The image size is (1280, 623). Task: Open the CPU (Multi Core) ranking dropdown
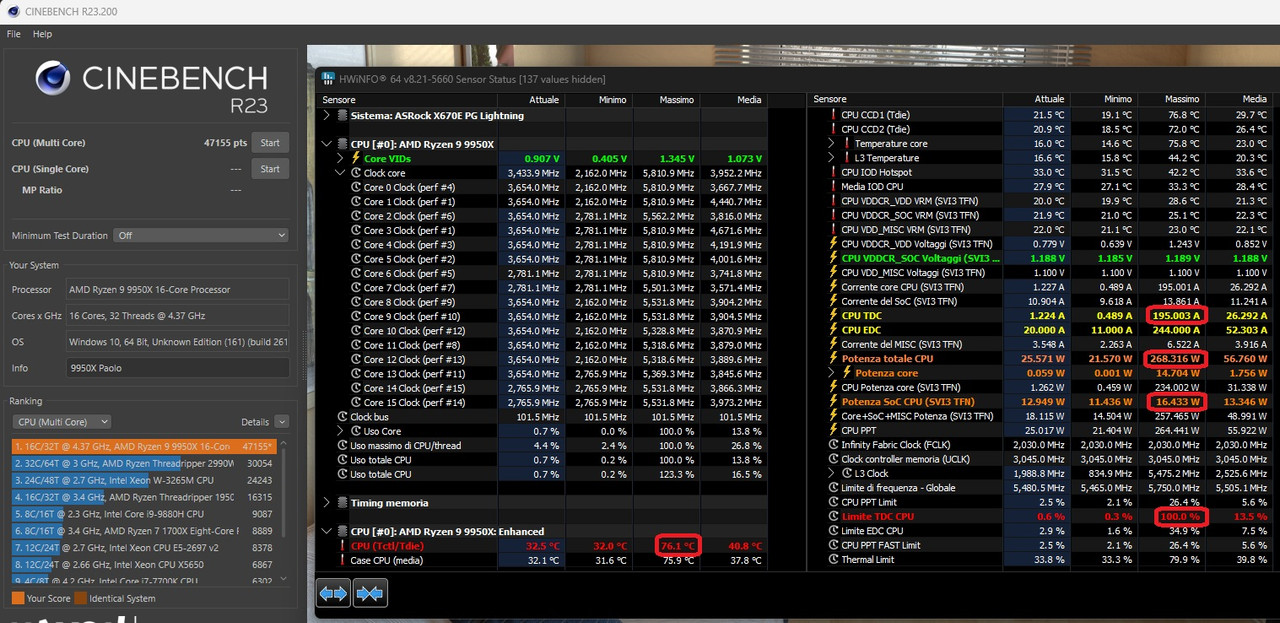tap(62, 422)
